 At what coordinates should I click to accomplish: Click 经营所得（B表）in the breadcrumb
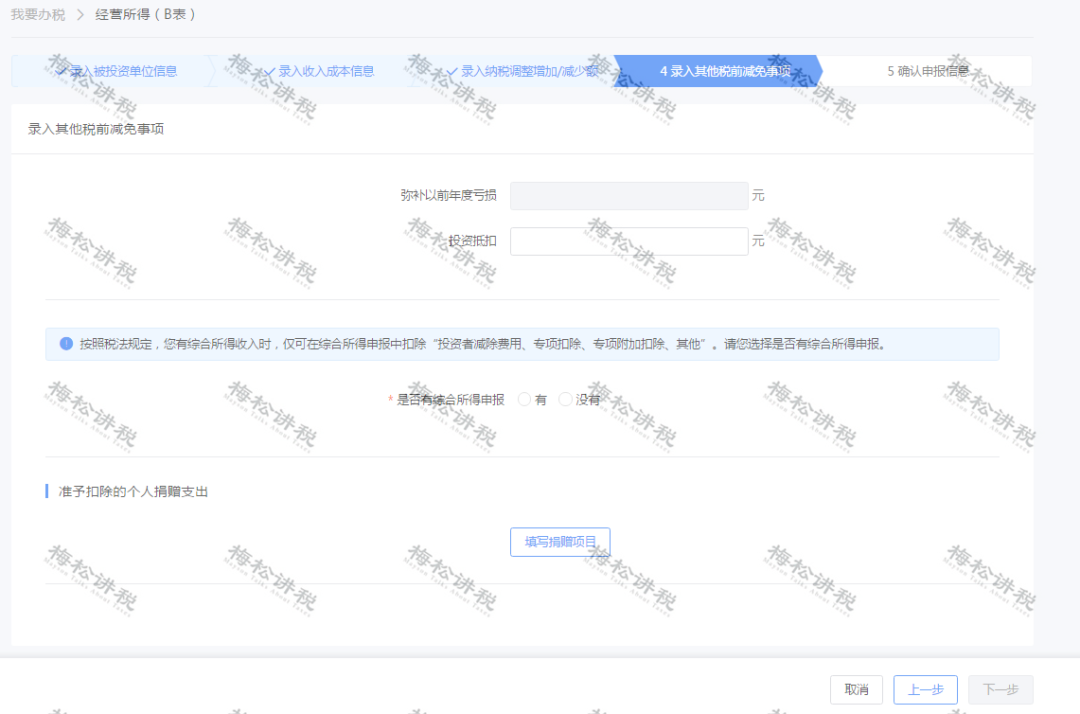pos(146,15)
